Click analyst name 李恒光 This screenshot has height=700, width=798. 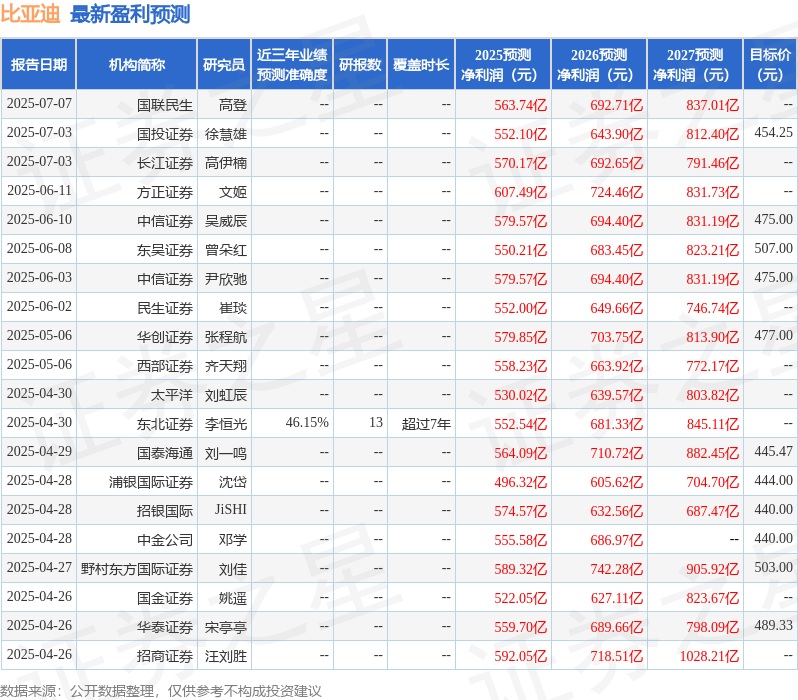click(x=226, y=424)
